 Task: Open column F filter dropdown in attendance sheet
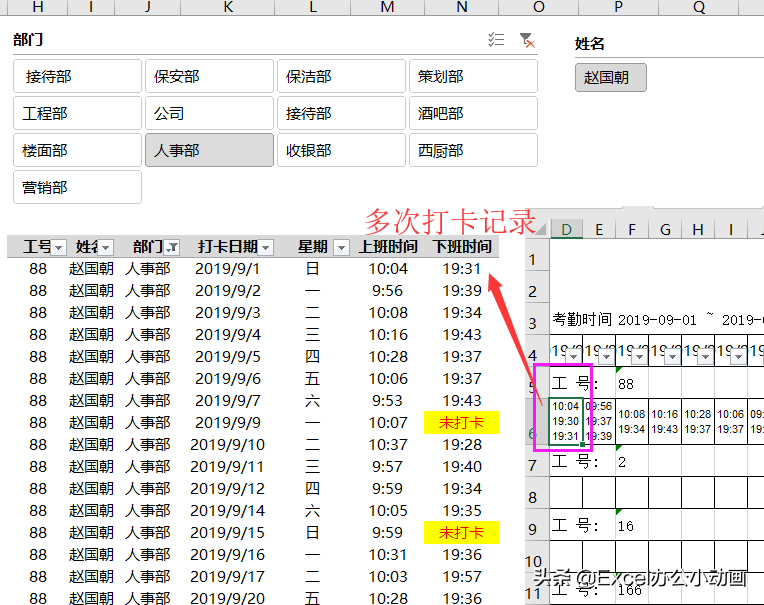coord(640,357)
